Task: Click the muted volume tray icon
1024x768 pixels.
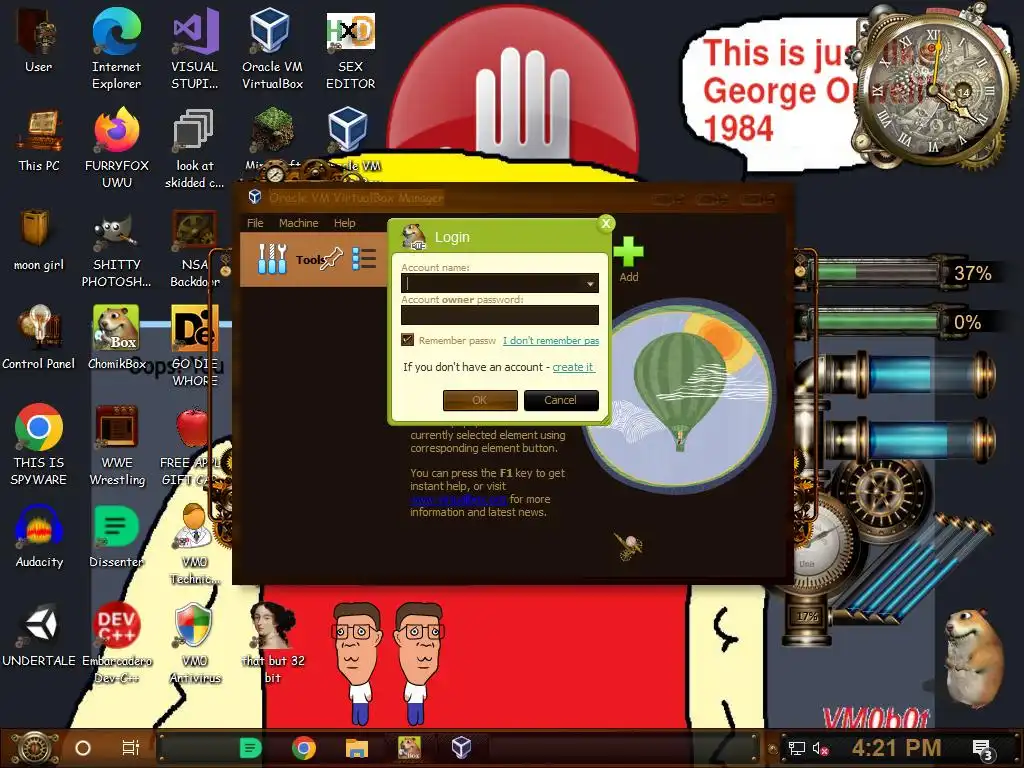Action: [x=820, y=748]
